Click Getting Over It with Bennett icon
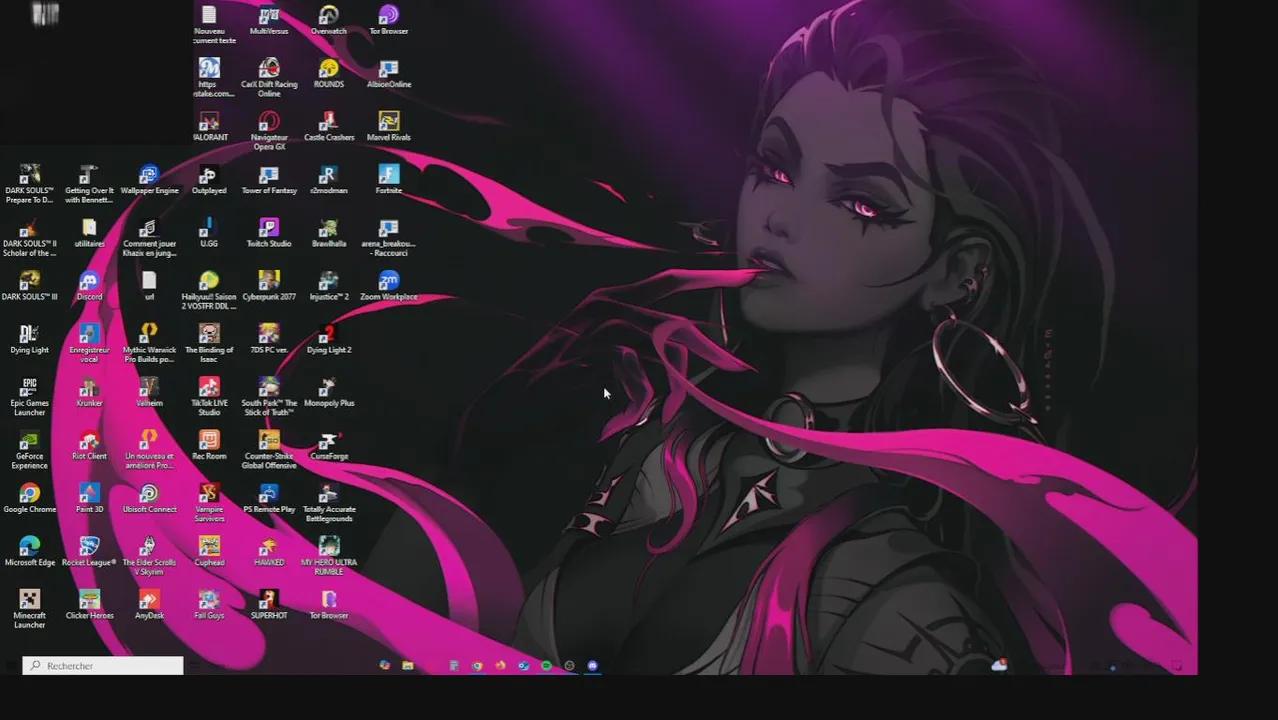 click(89, 184)
